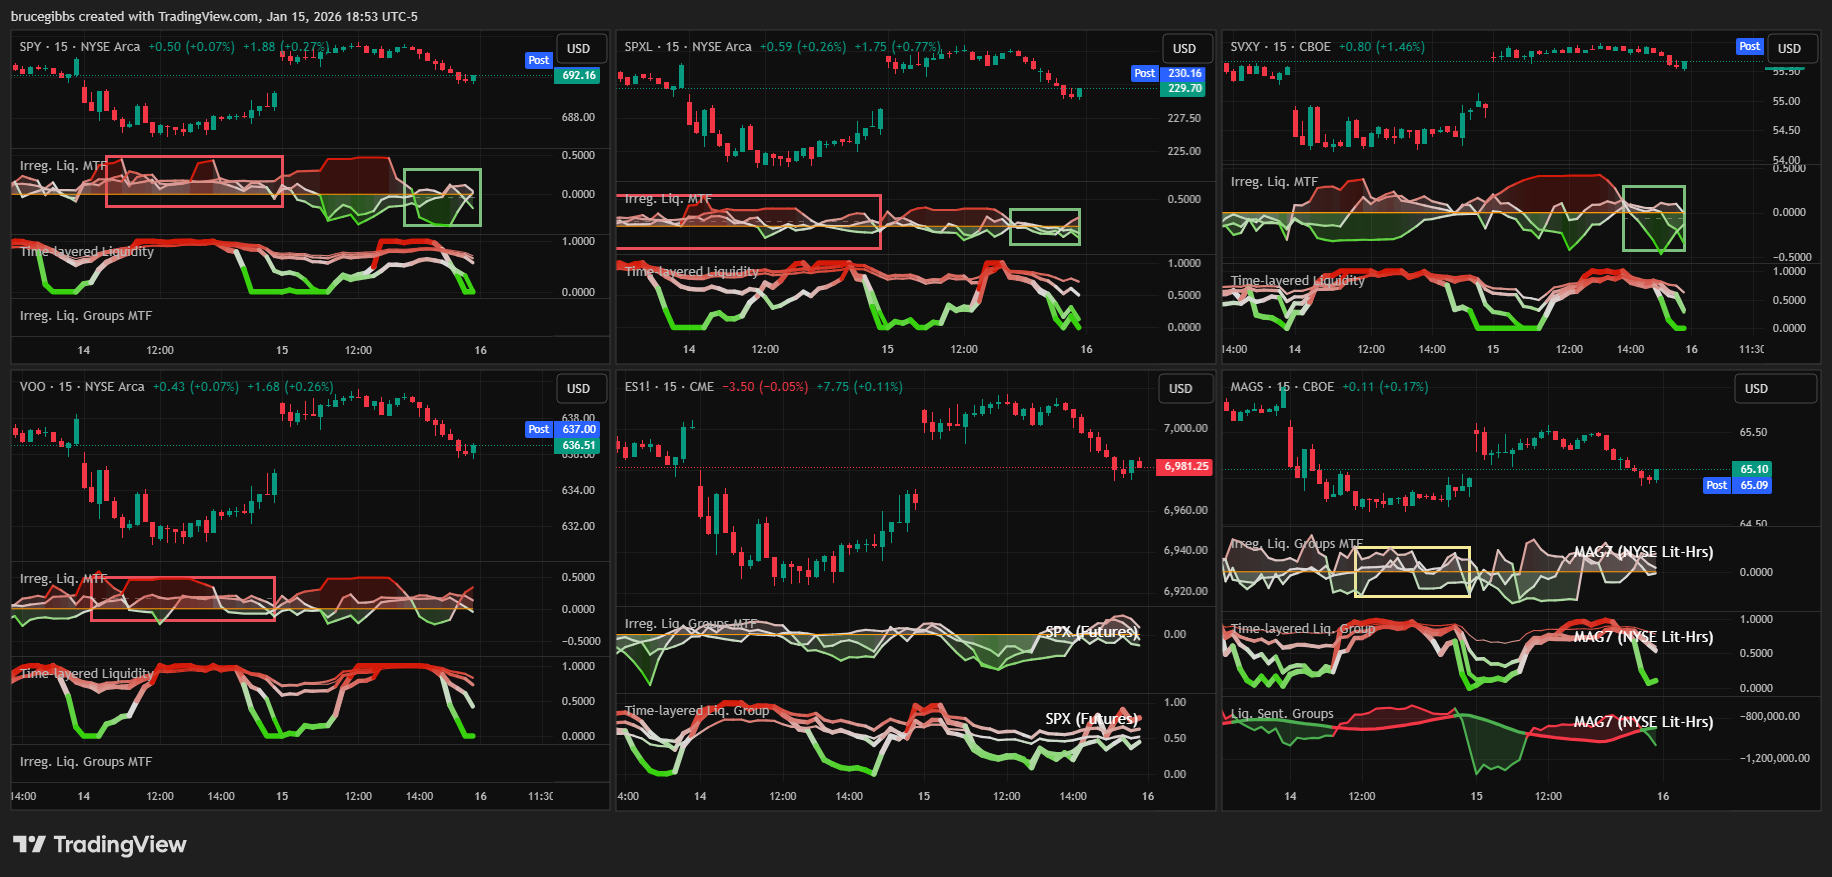
Task: Click the SPXL symbol title in chart header
Action: [x=638, y=47]
